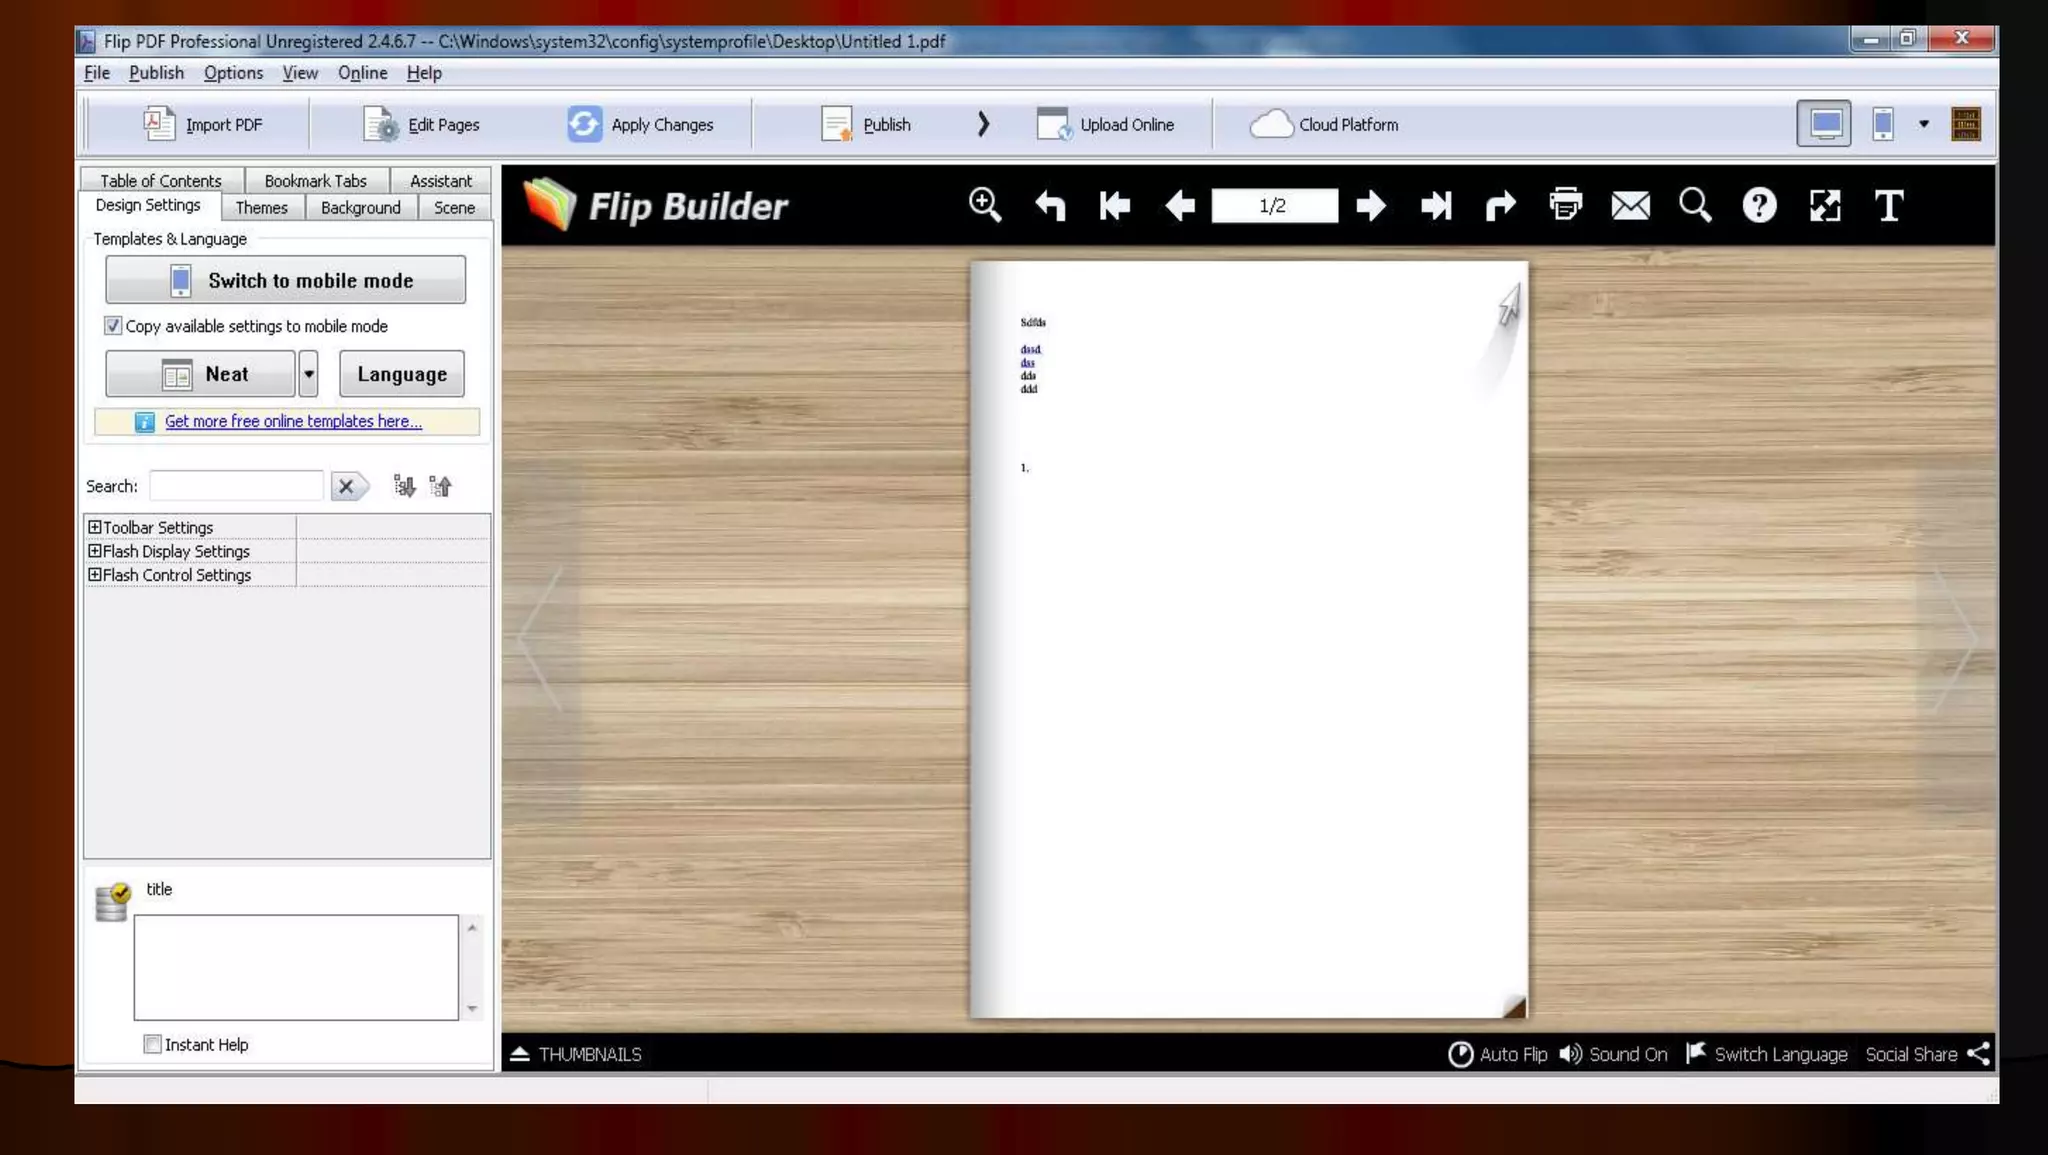
Task: Click the settings Search input field
Action: [x=236, y=486]
